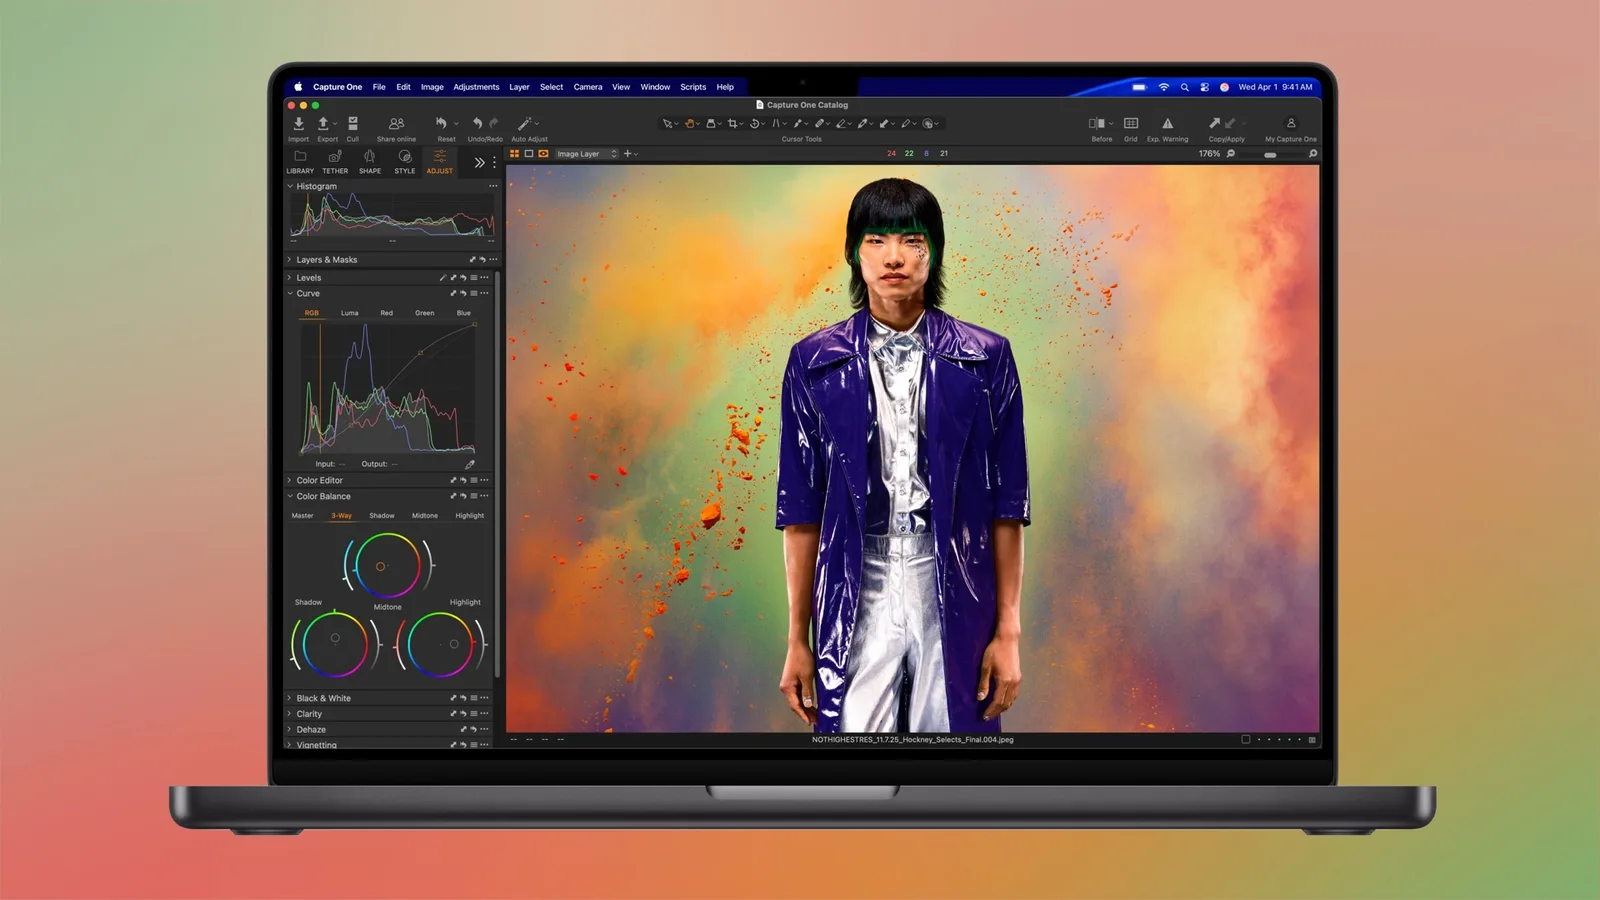The width and height of the screenshot is (1600, 900).
Task: Switch Color Balance to Master tab
Action: pyautogui.click(x=302, y=516)
